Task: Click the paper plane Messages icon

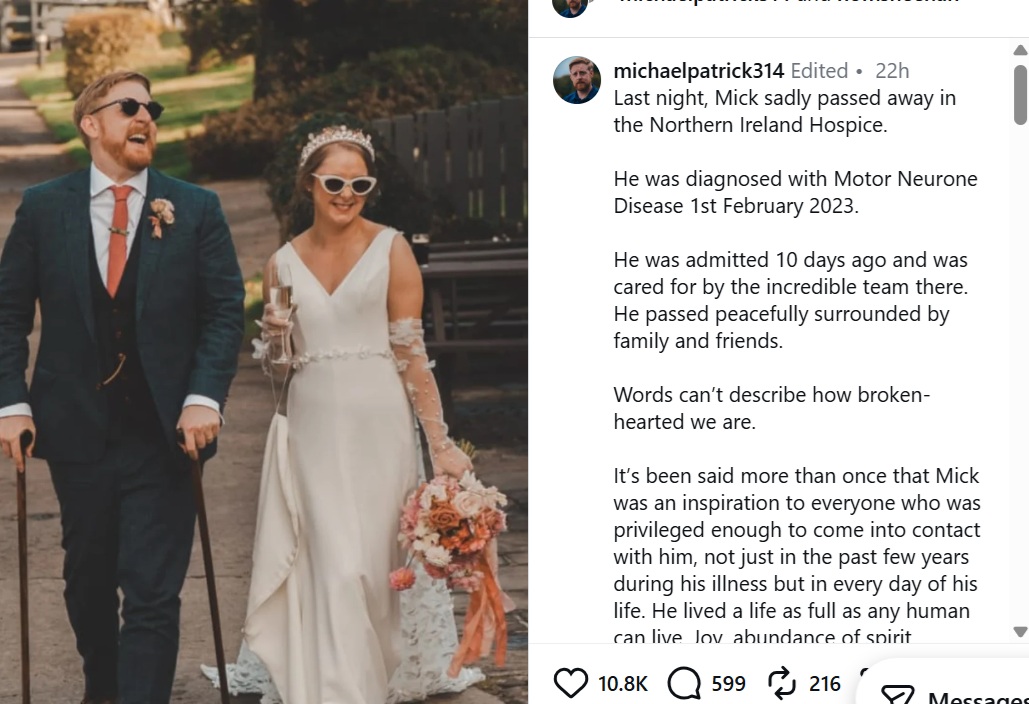Action: click(x=897, y=696)
